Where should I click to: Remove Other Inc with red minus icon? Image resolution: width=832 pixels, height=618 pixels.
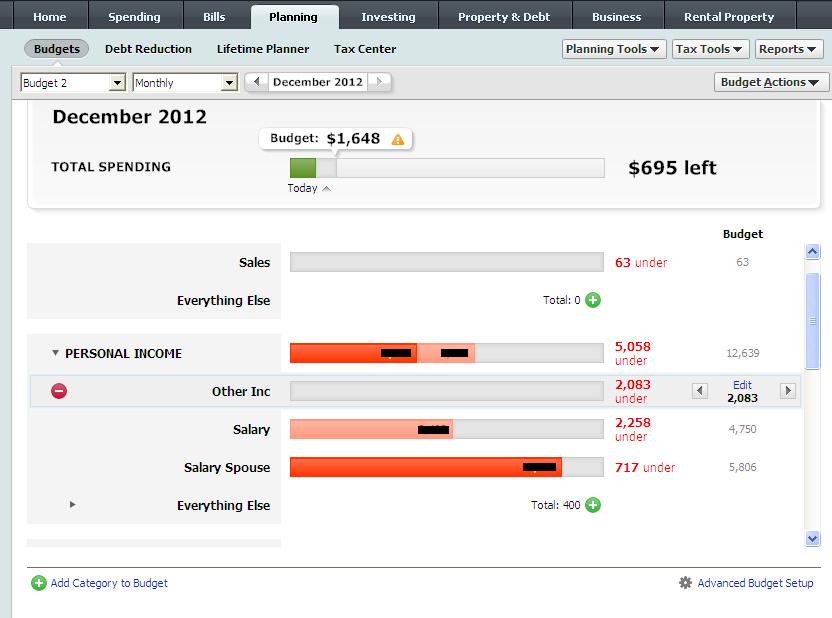pos(59,391)
